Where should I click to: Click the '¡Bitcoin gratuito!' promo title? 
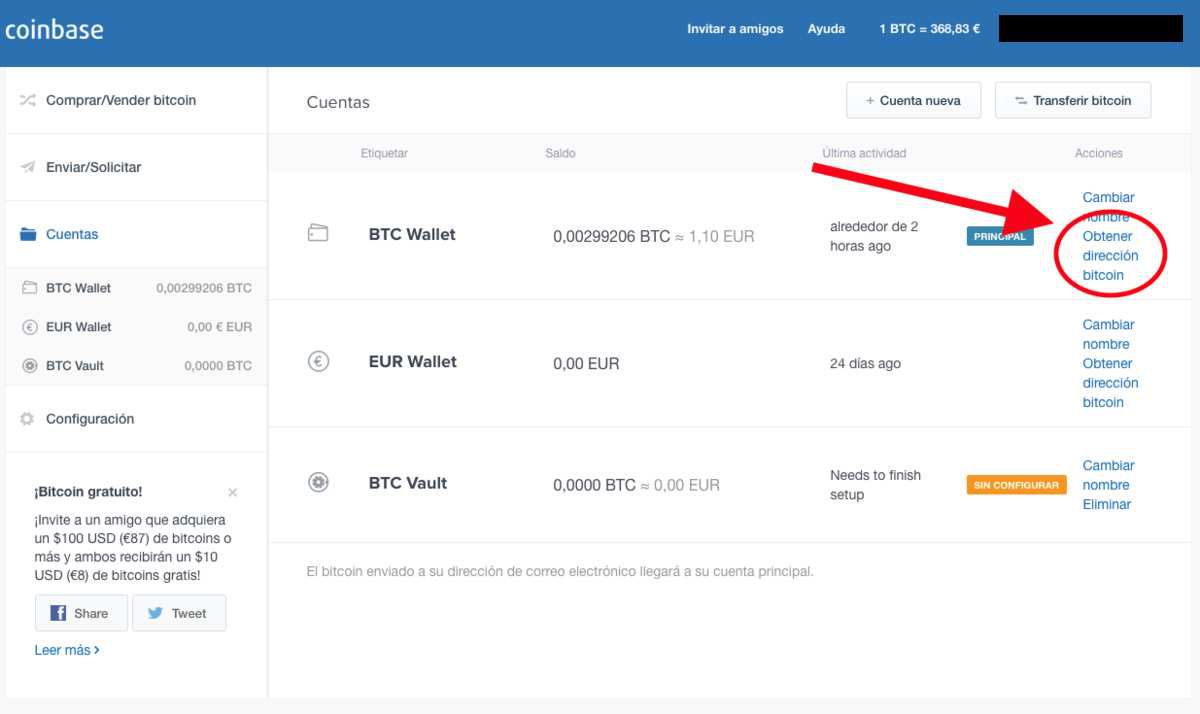click(x=88, y=492)
